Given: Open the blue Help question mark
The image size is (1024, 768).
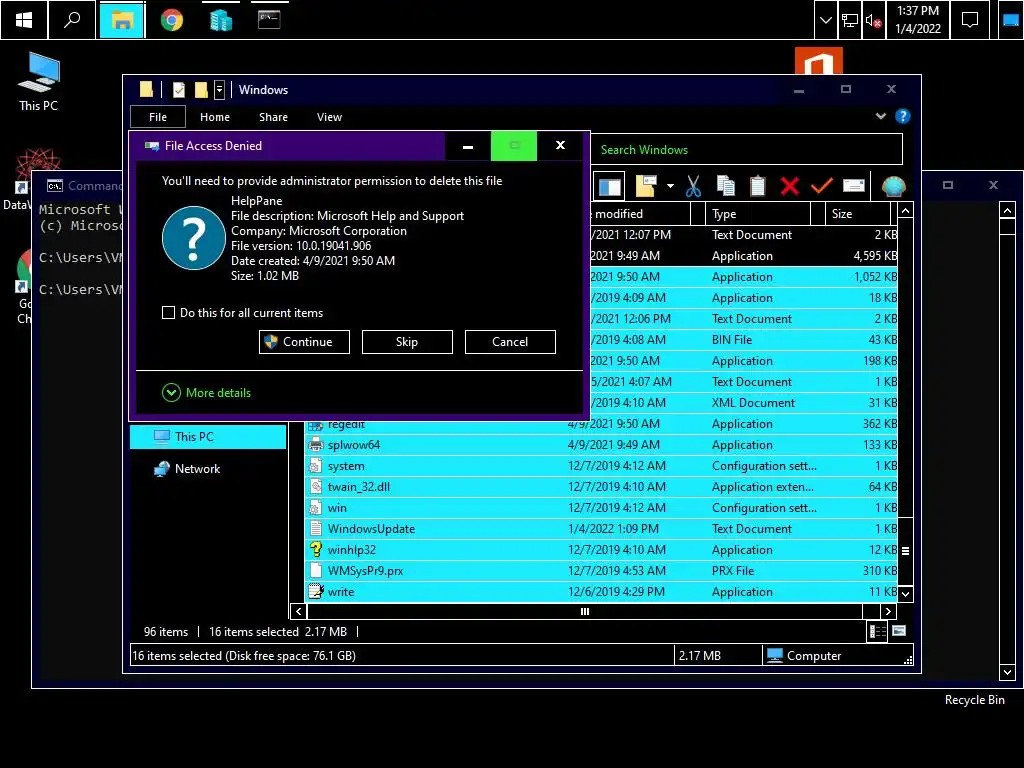Looking at the screenshot, I should click(903, 116).
